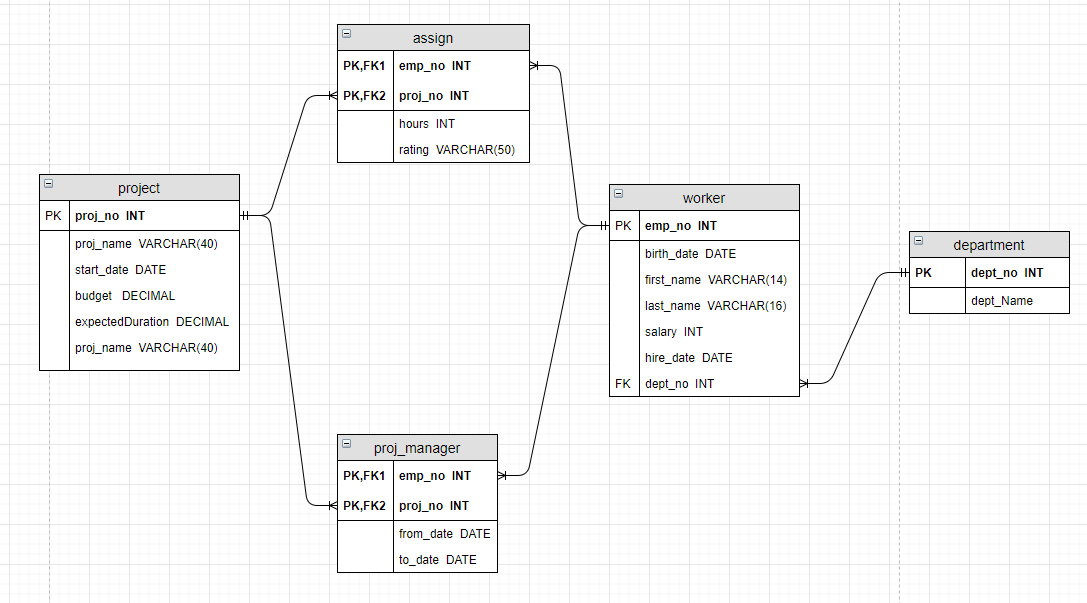Select the proj_no primary key row in project
The width and height of the screenshot is (1087, 603).
point(139,215)
